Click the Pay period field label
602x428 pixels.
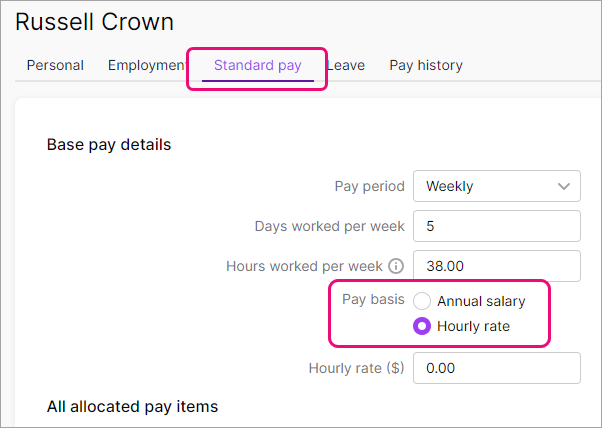(x=369, y=186)
